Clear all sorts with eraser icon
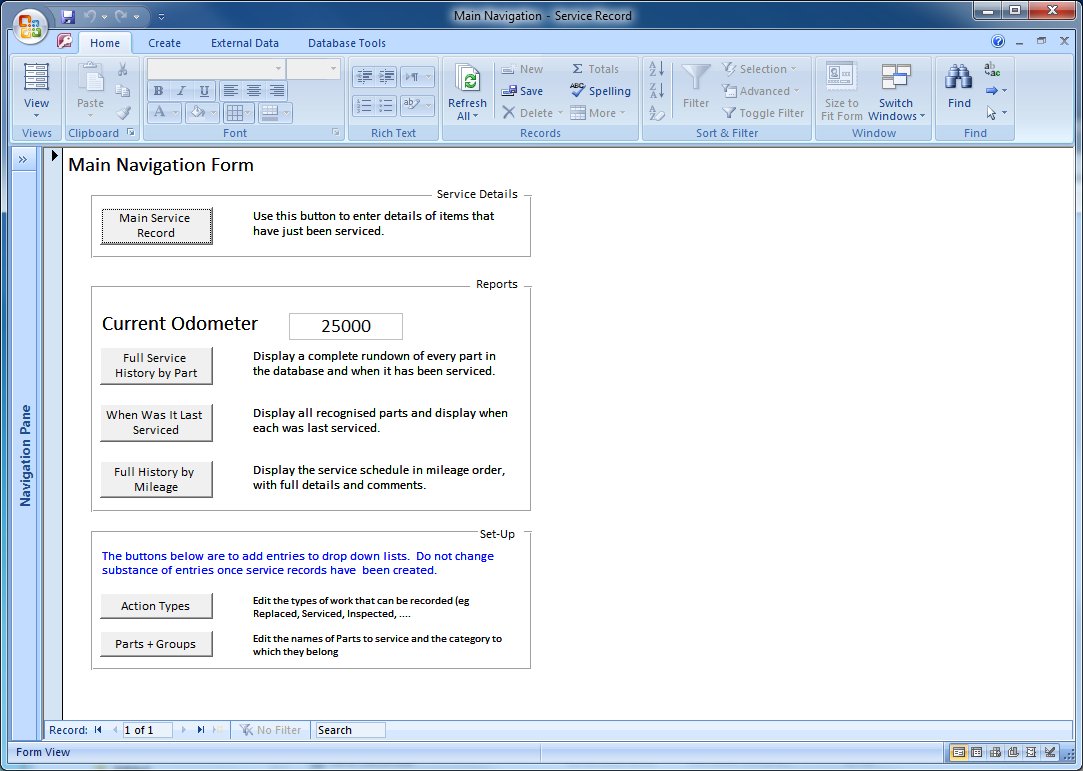The image size is (1083, 771). [657, 113]
